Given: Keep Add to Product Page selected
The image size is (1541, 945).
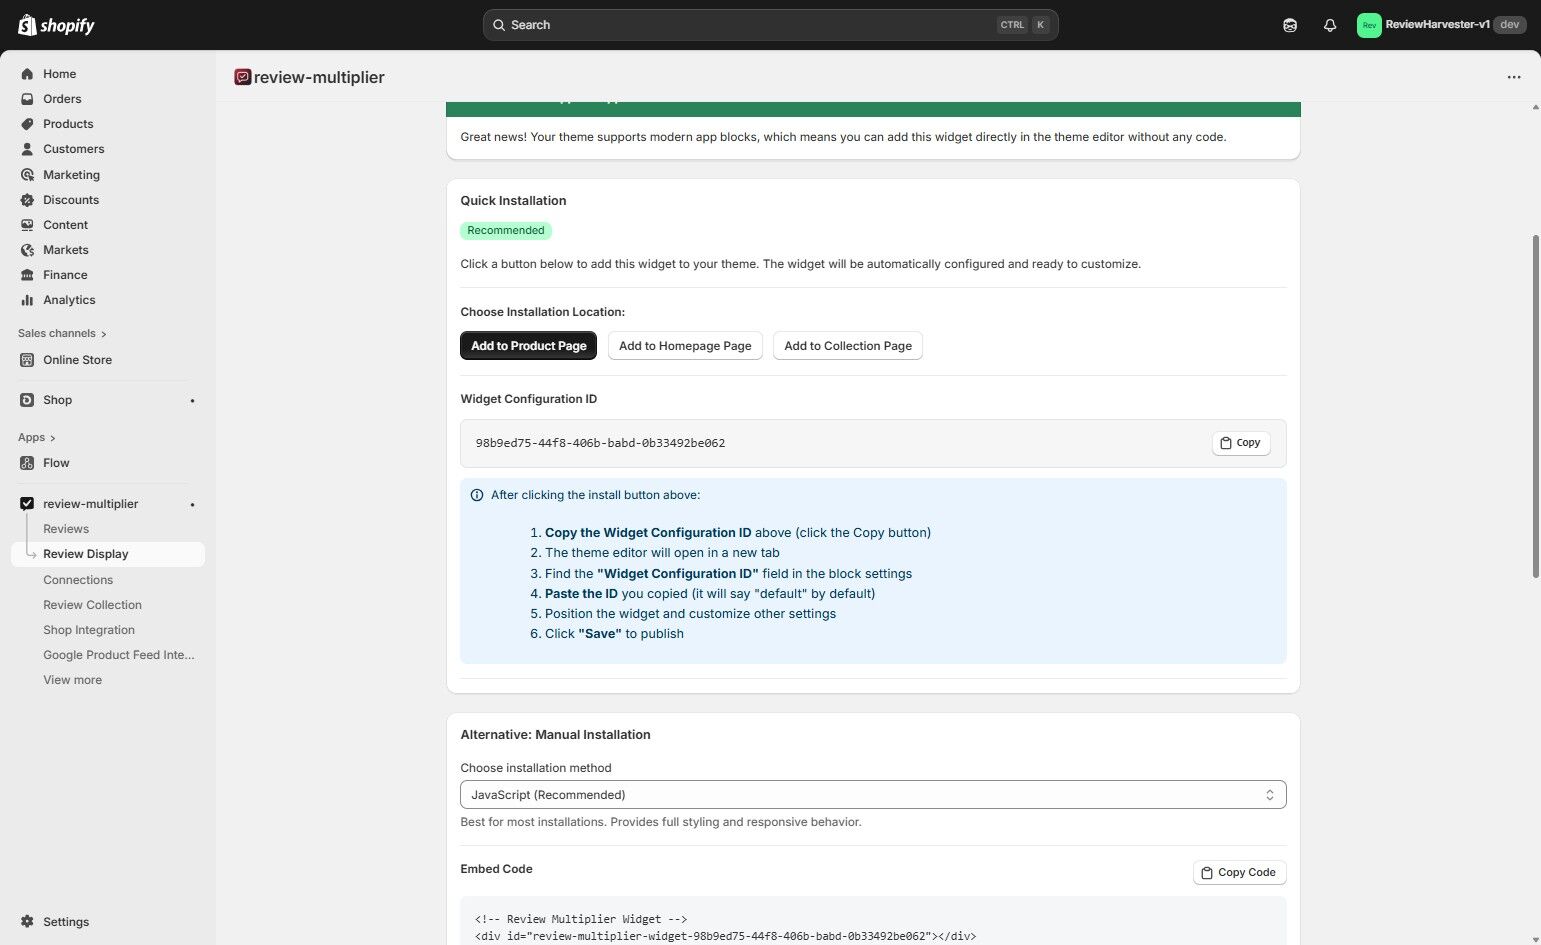Looking at the screenshot, I should [x=528, y=345].
